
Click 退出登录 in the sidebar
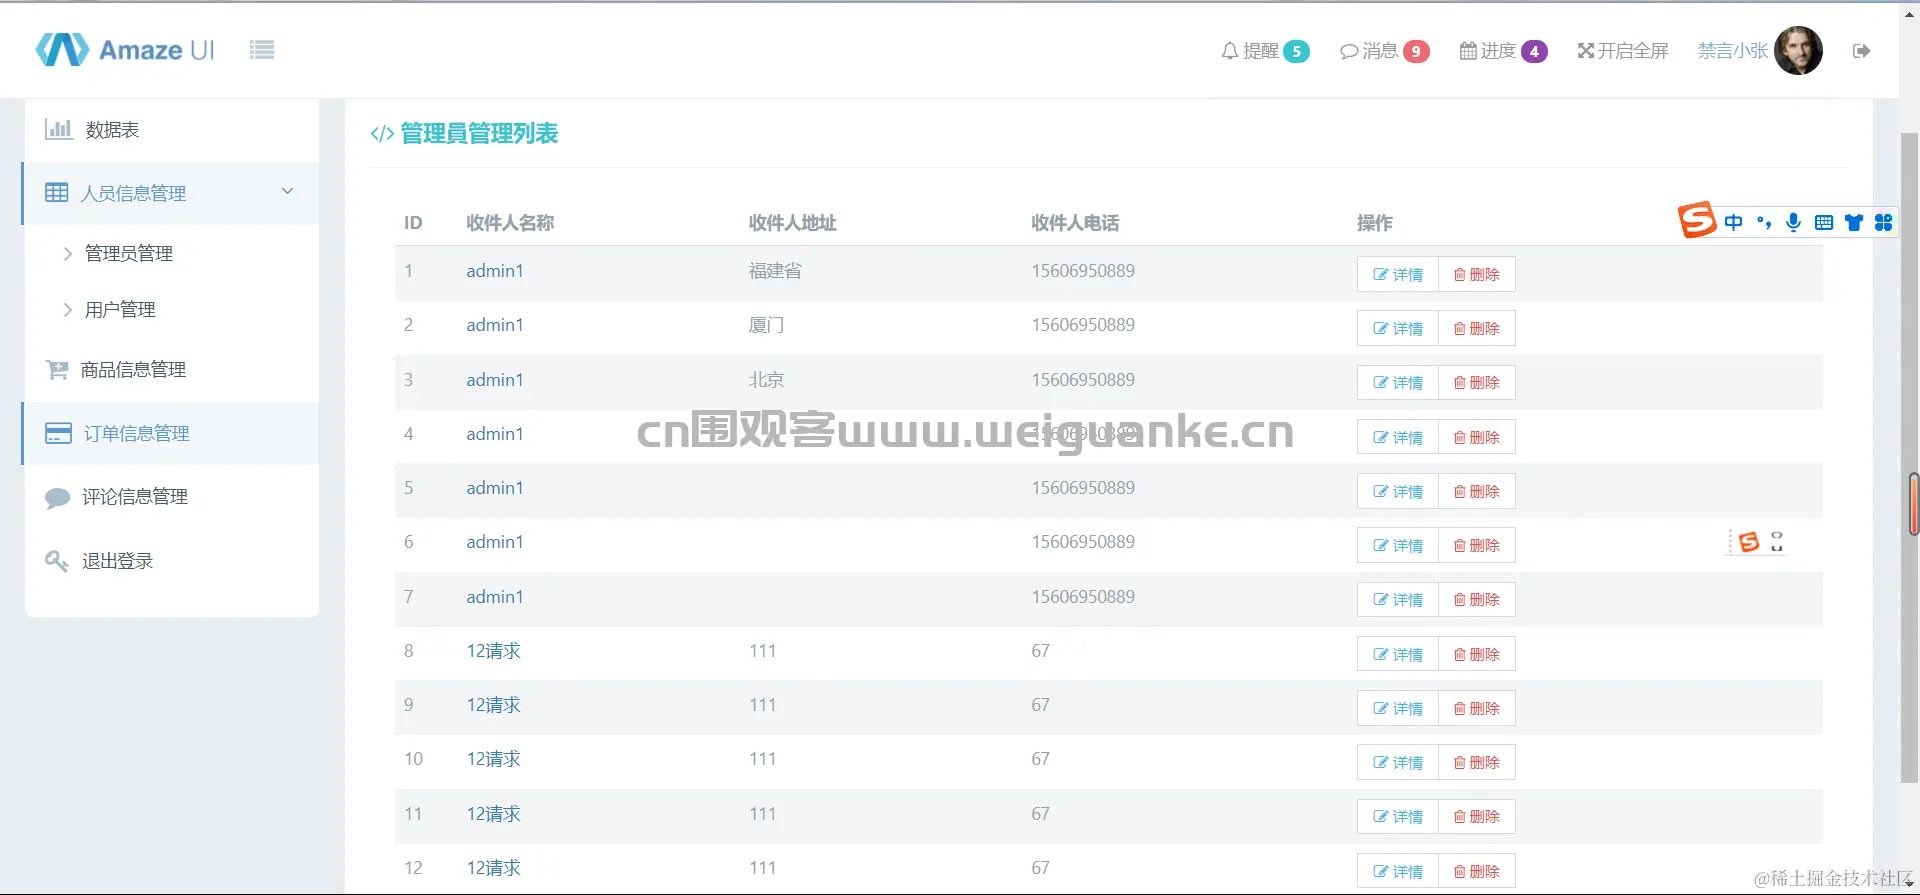click(172, 561)
